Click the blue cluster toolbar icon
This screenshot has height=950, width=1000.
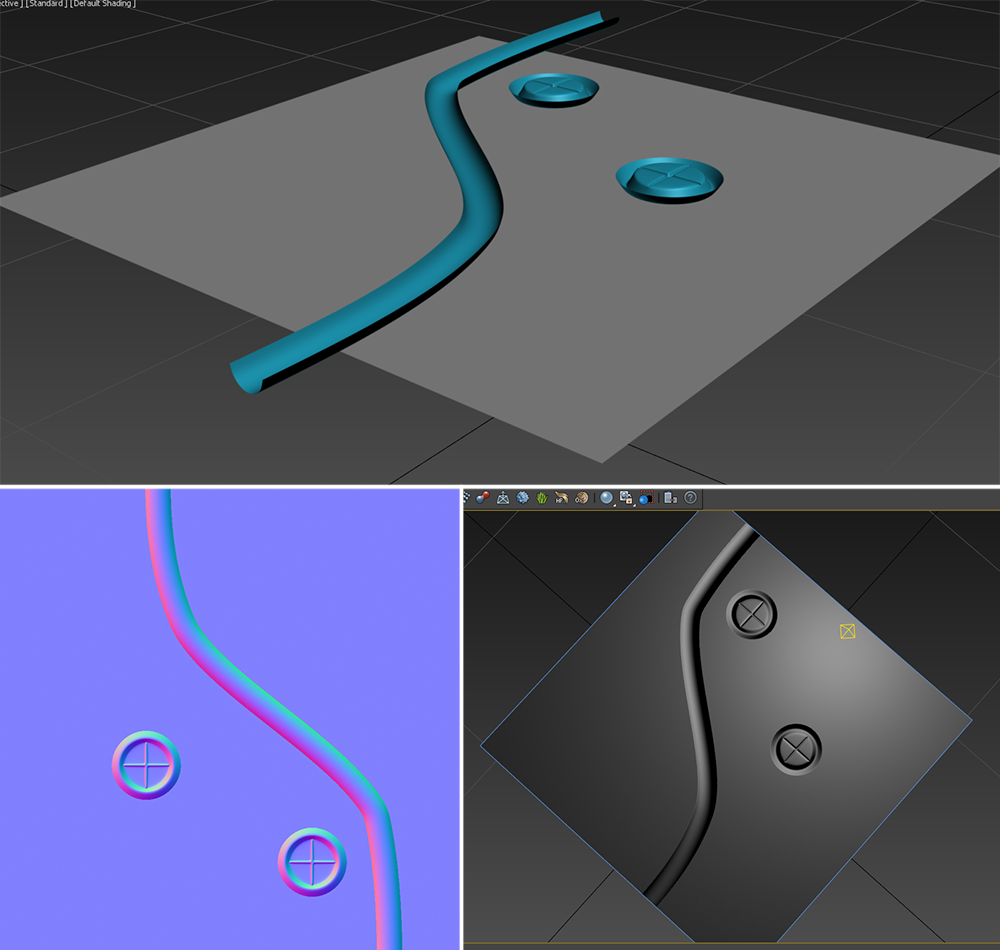[522, 497]
